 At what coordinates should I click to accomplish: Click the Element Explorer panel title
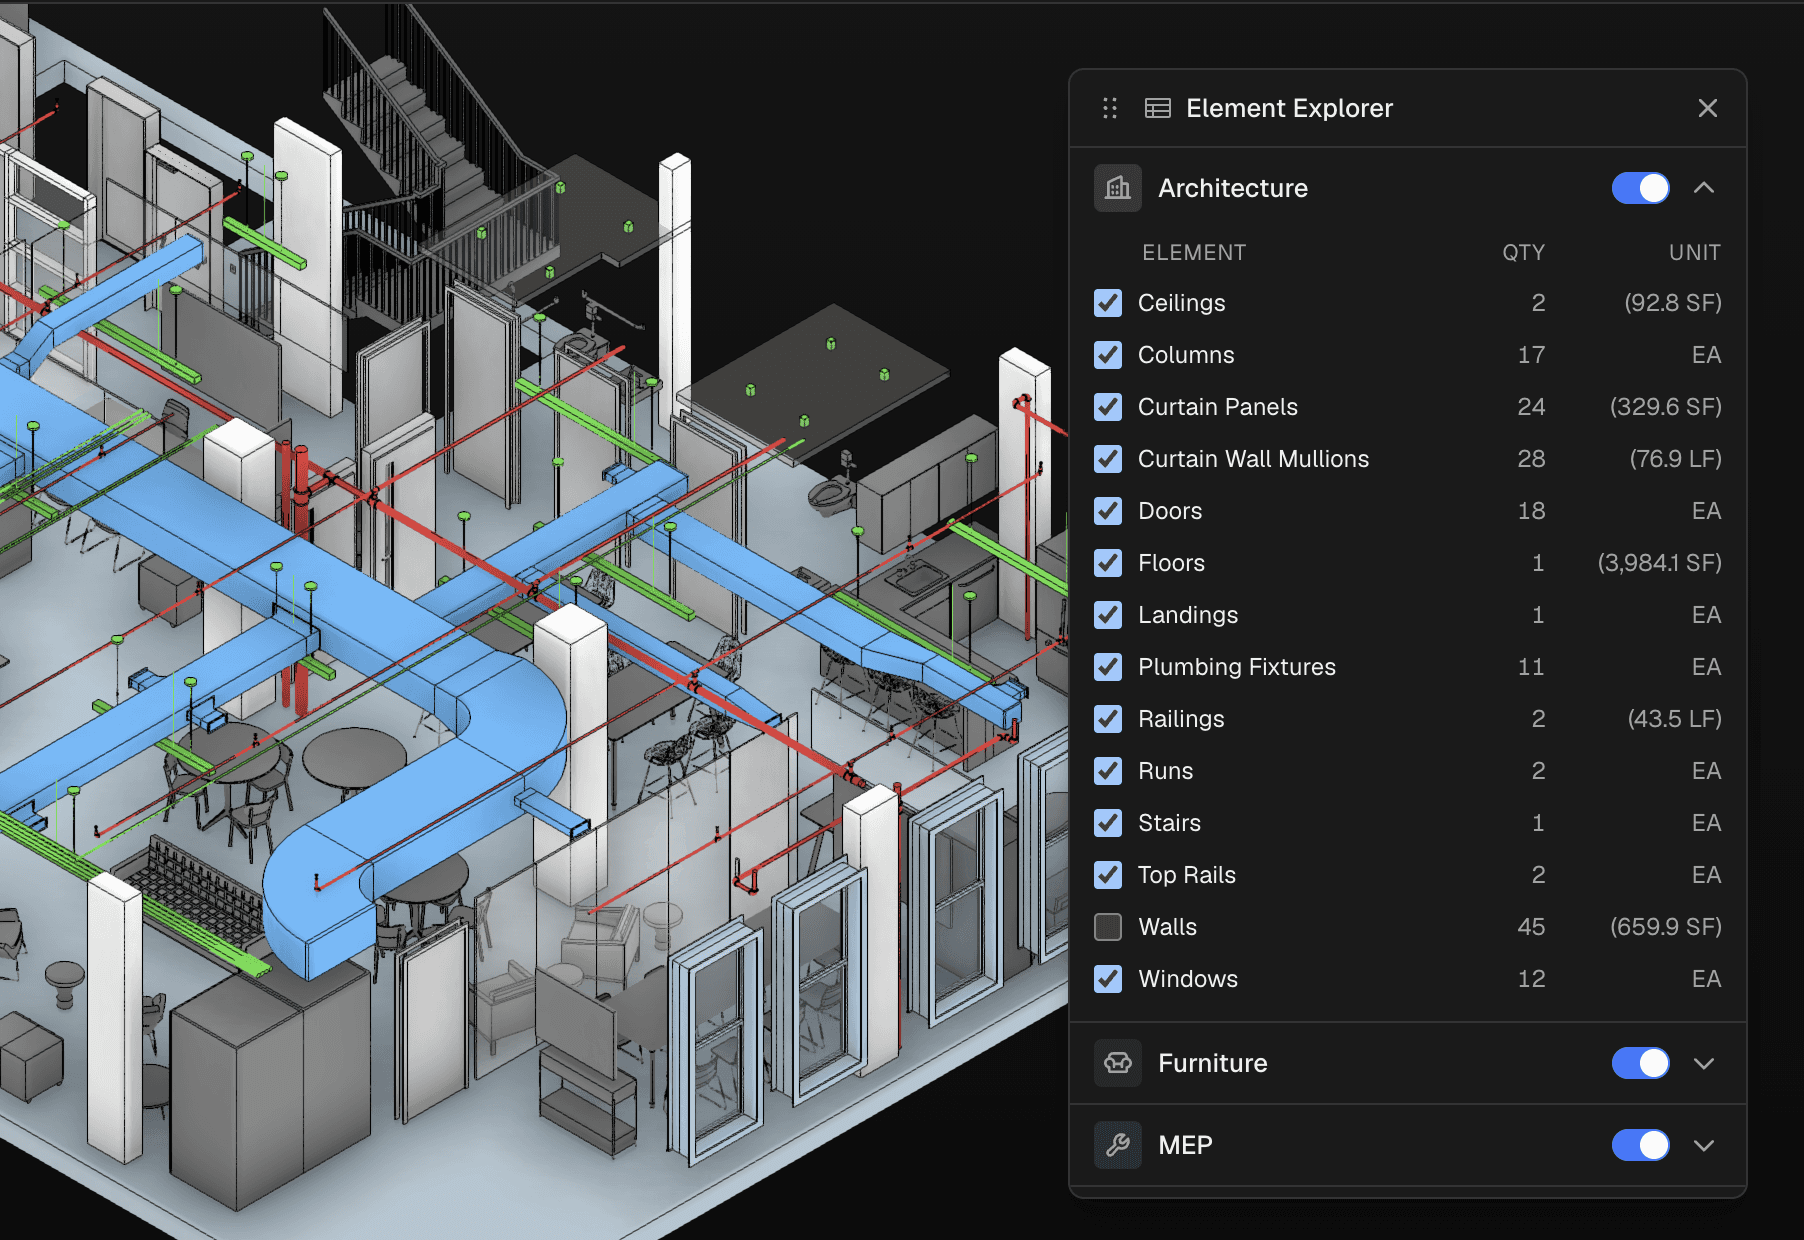(x=1289, y=108)
